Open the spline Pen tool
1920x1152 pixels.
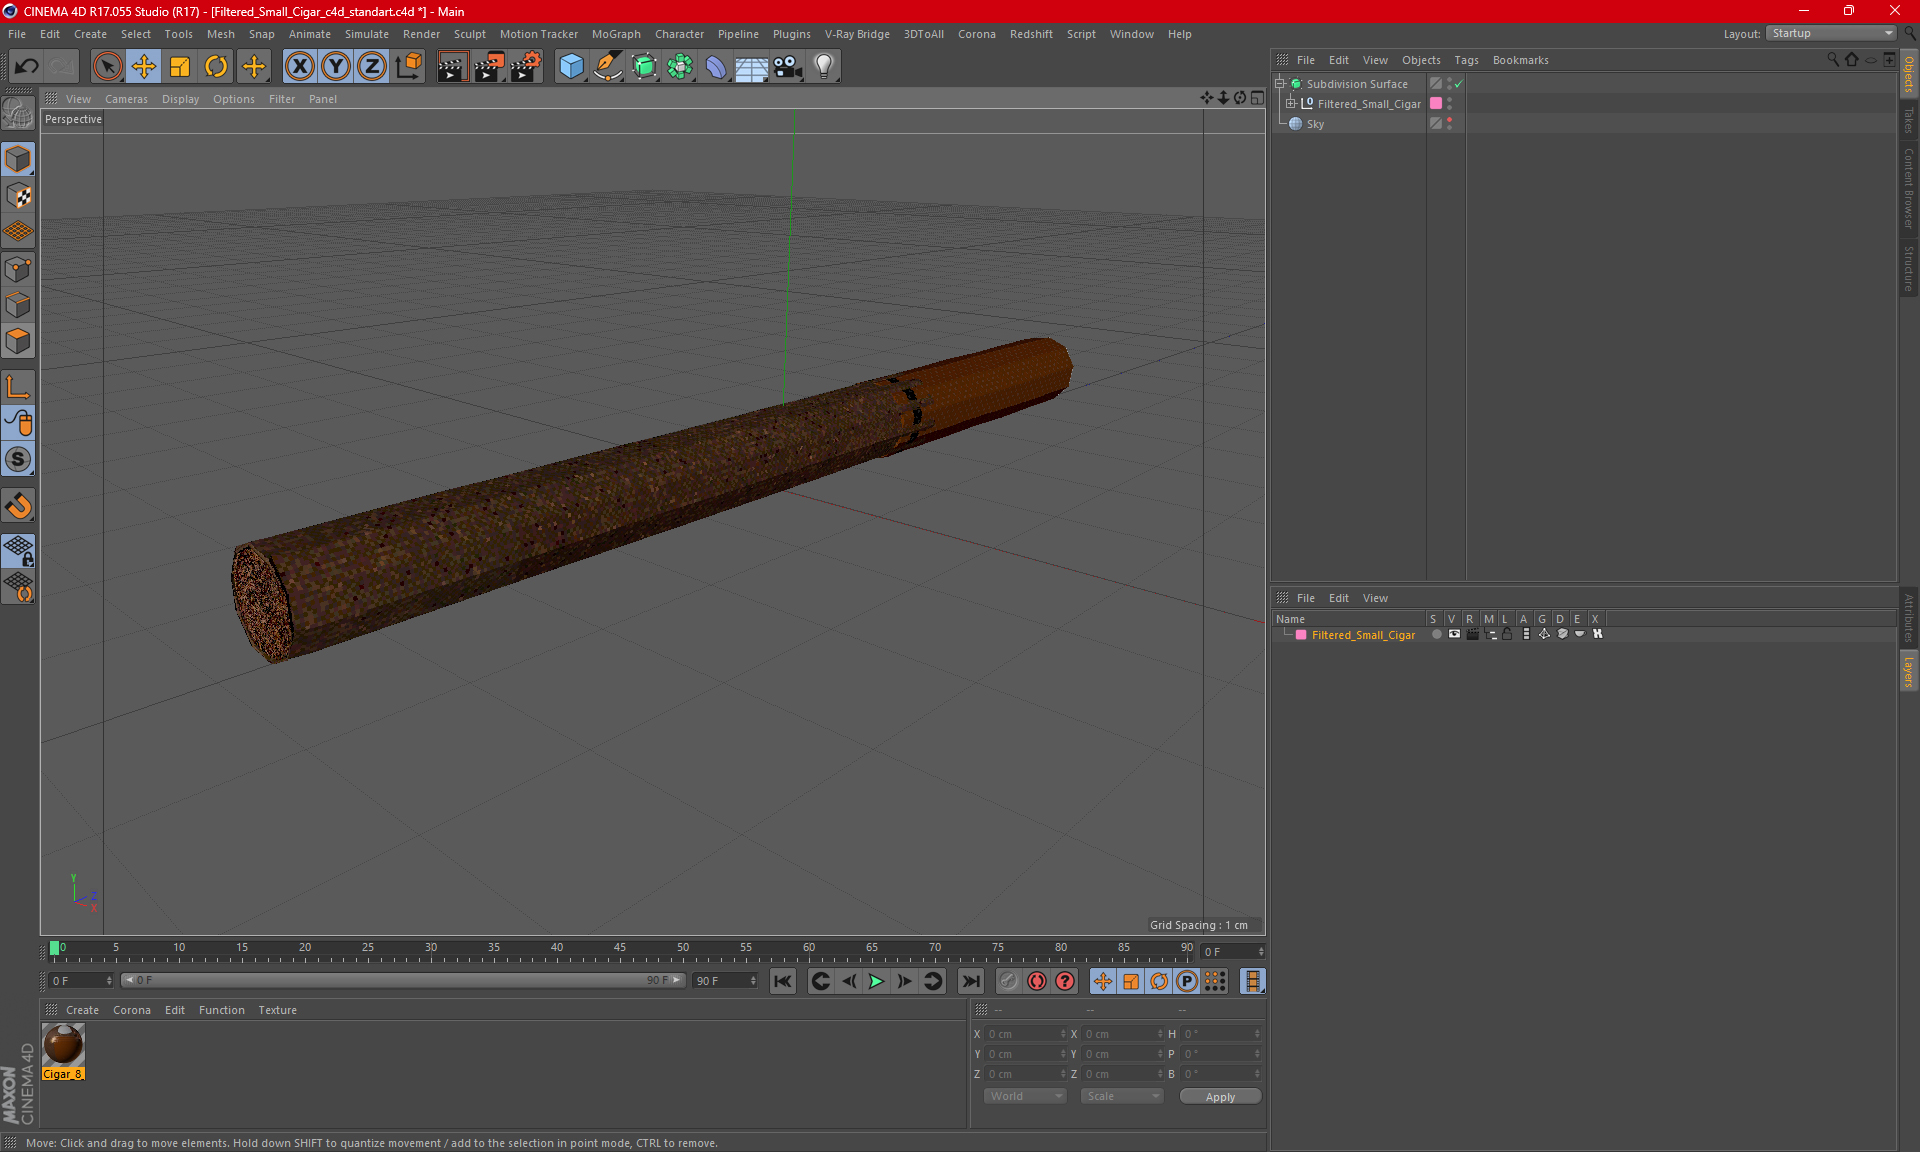(x=607, y=67)
